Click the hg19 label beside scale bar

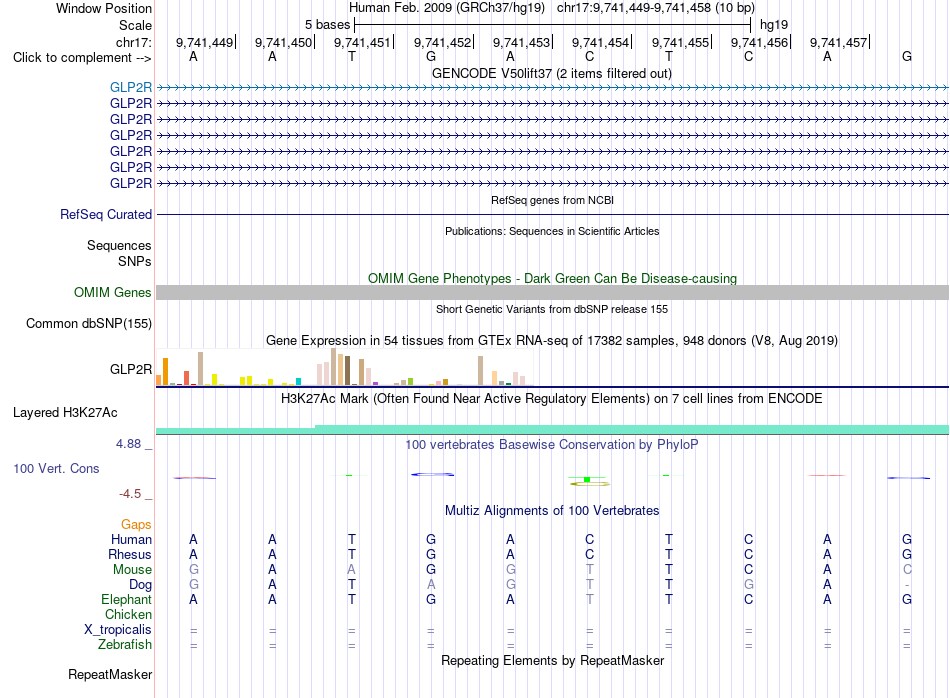click(x=774, y=25)
